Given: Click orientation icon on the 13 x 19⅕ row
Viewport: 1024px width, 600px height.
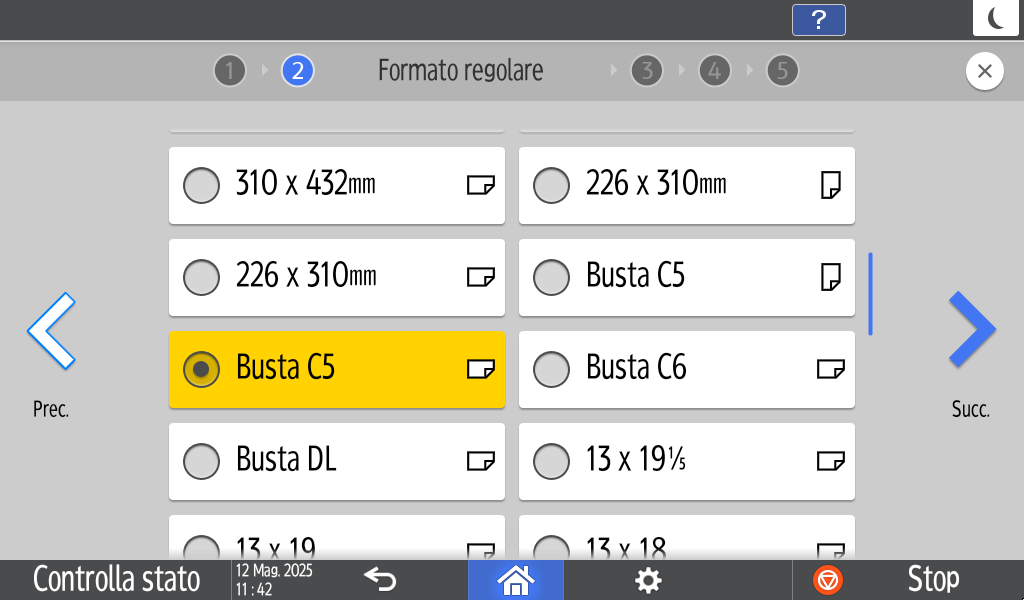Looking at the screenshot, I should pos(831,462).
